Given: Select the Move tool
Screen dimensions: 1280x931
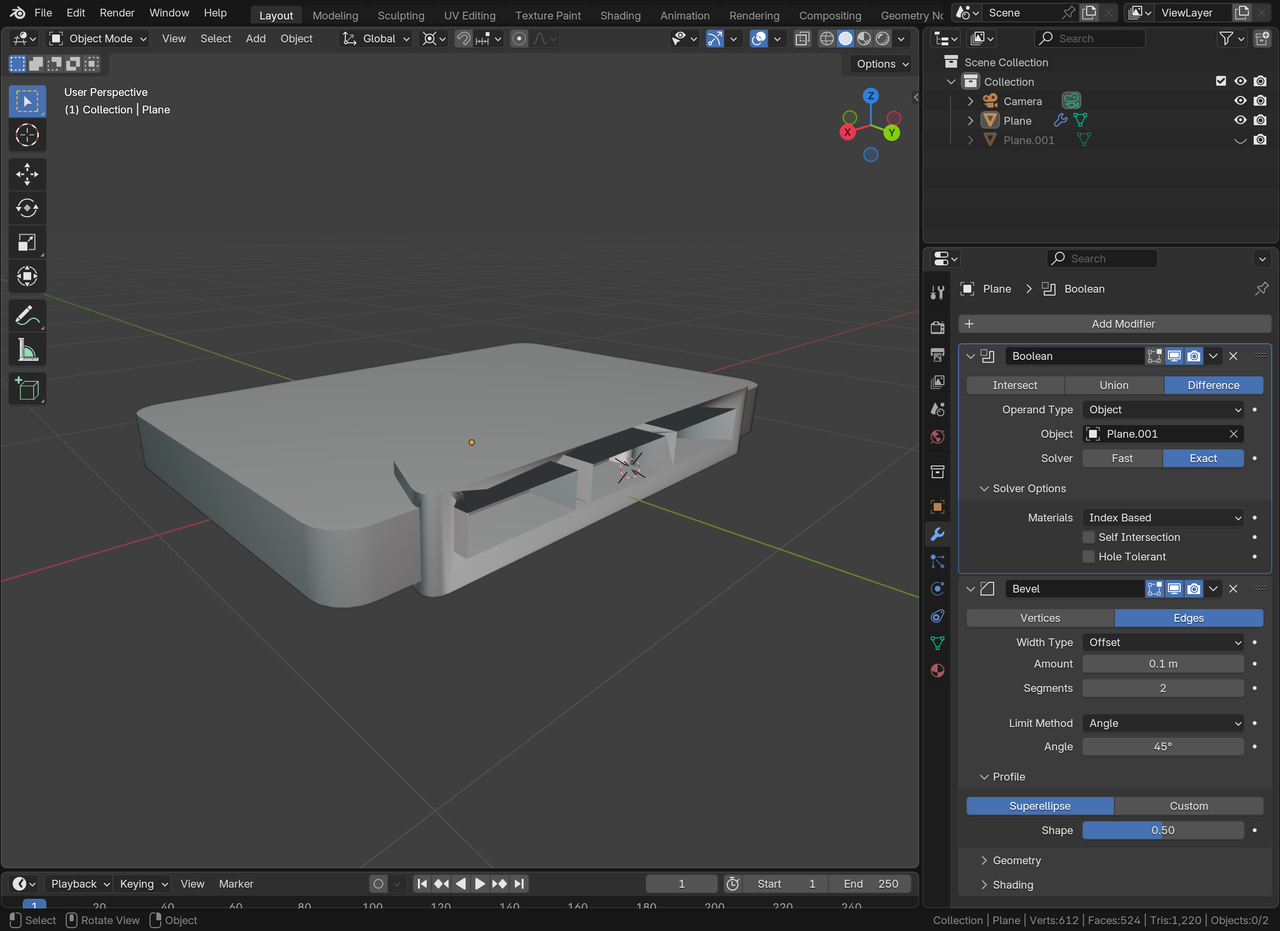Looking at the screenshot, I should (x=27, y=174).
